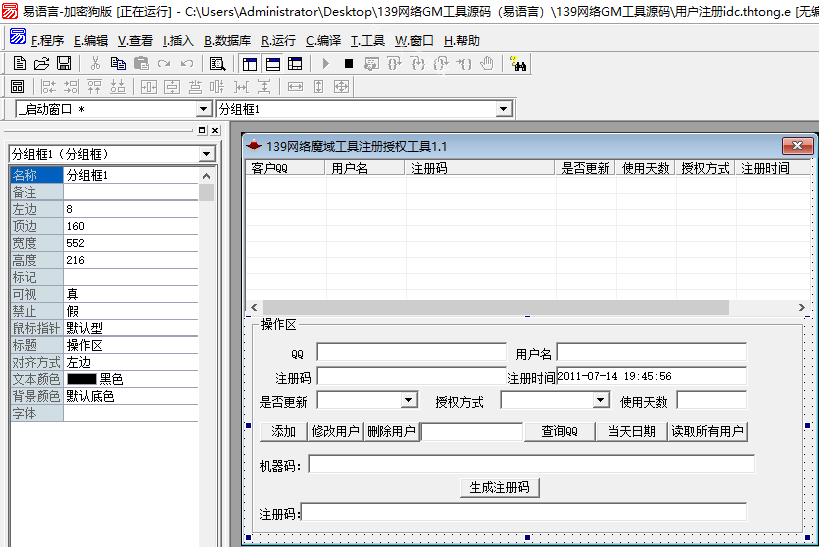Click the 注册时间 field showing 2011-07-14
819x547 pixels.
tap(652, 377)
